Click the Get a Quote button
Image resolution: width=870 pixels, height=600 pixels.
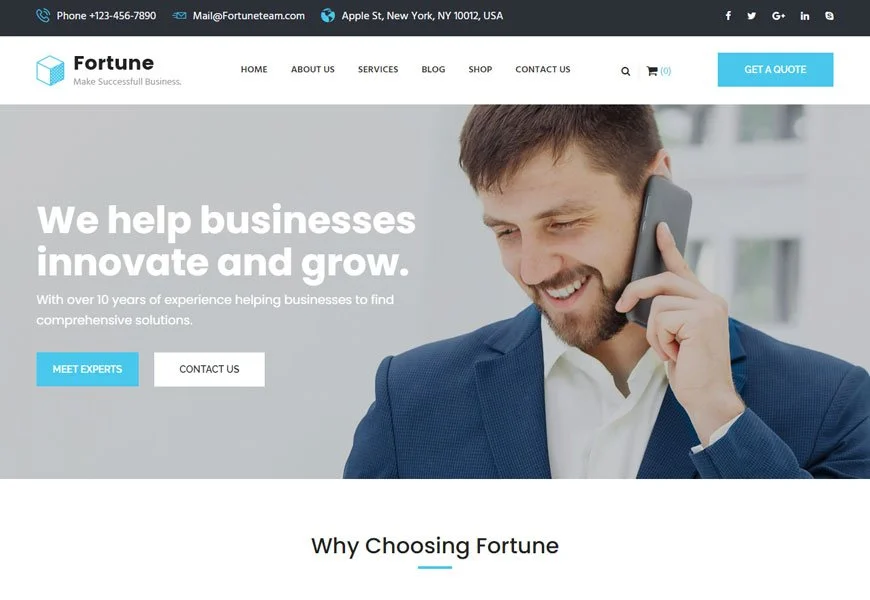(775, 69)
